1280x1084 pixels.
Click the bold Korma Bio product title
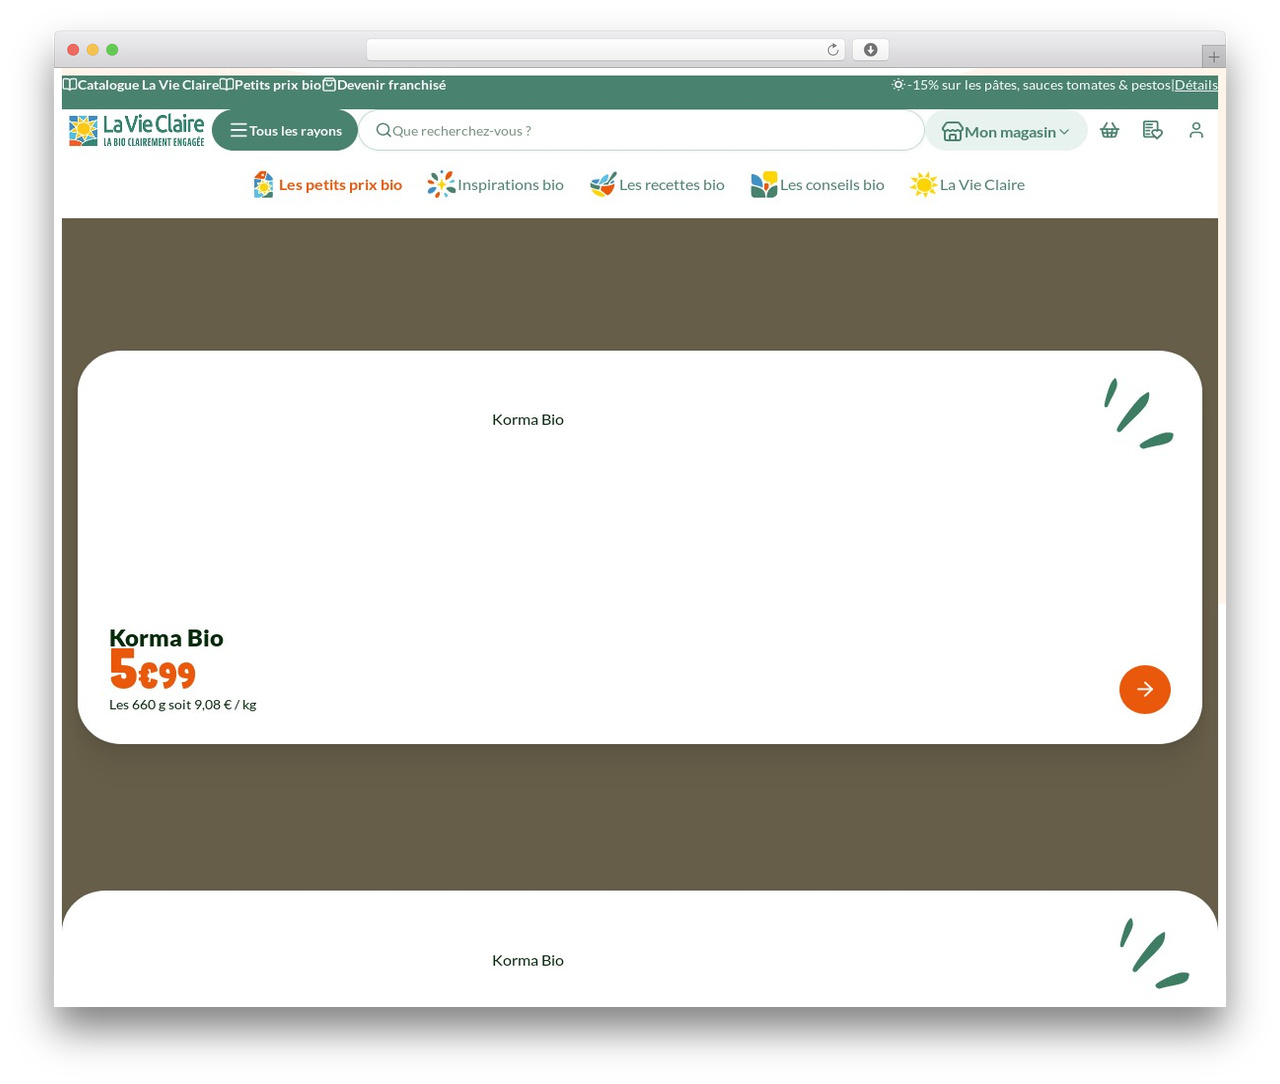coord(166,638)
